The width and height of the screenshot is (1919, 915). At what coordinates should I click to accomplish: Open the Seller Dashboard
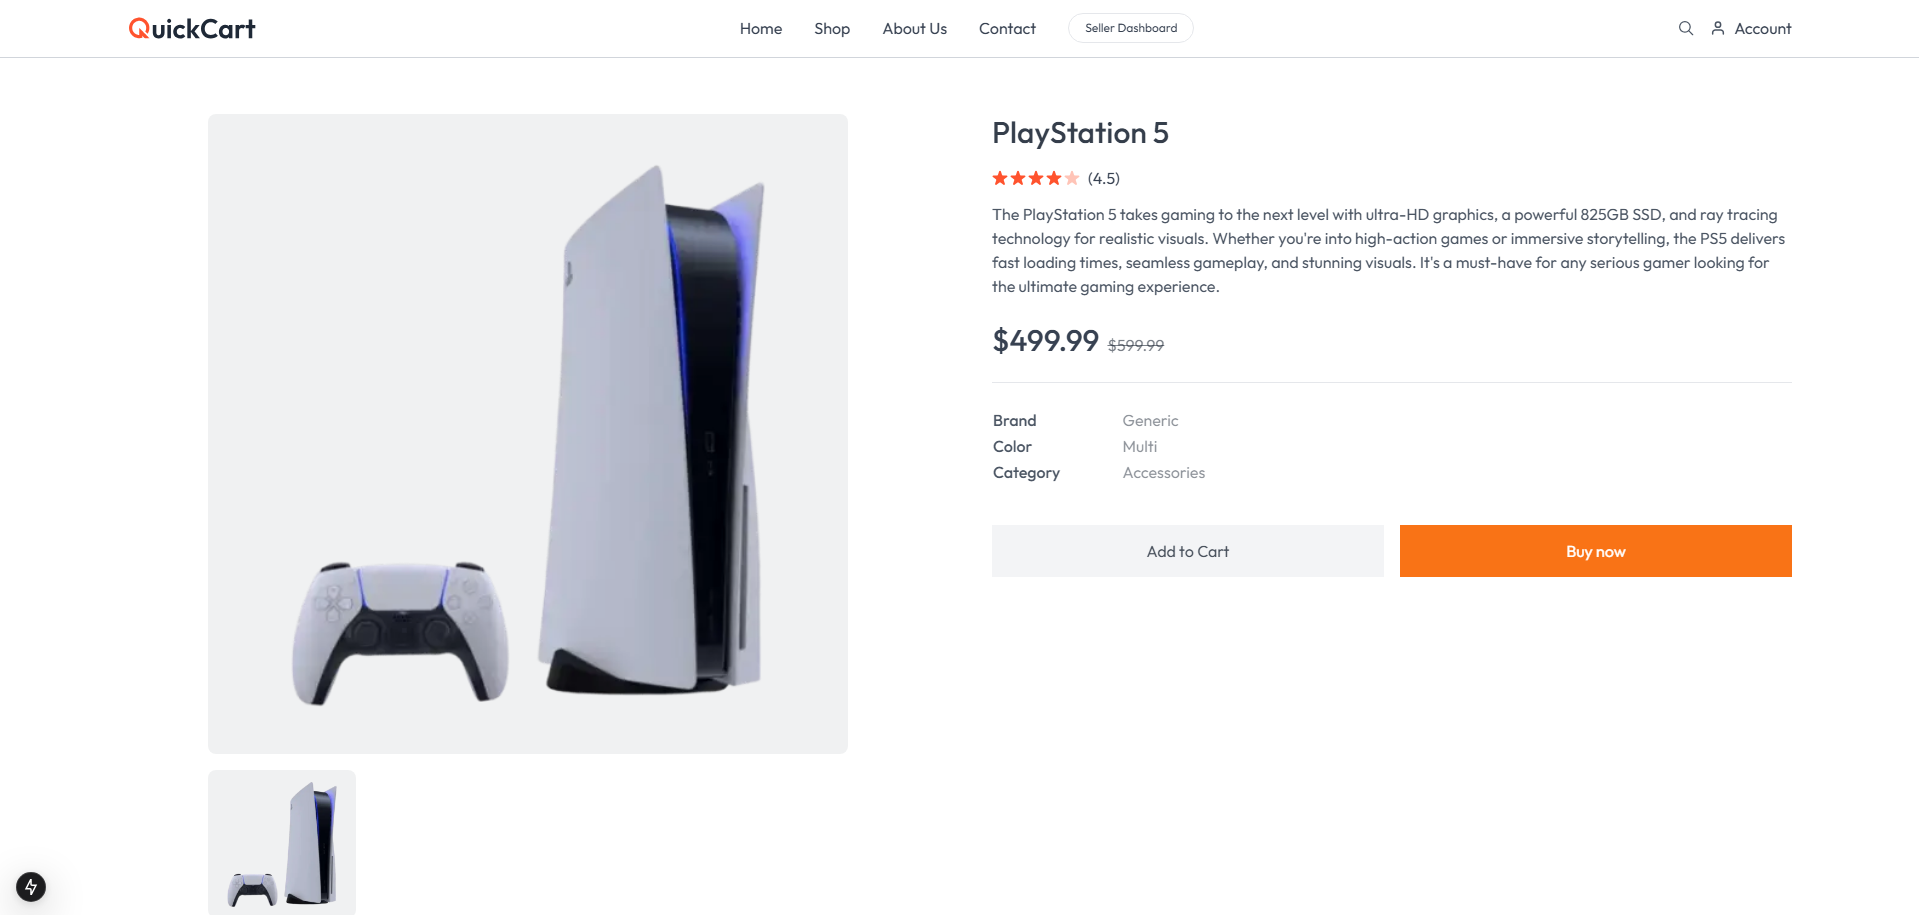tap(1130, 28)
